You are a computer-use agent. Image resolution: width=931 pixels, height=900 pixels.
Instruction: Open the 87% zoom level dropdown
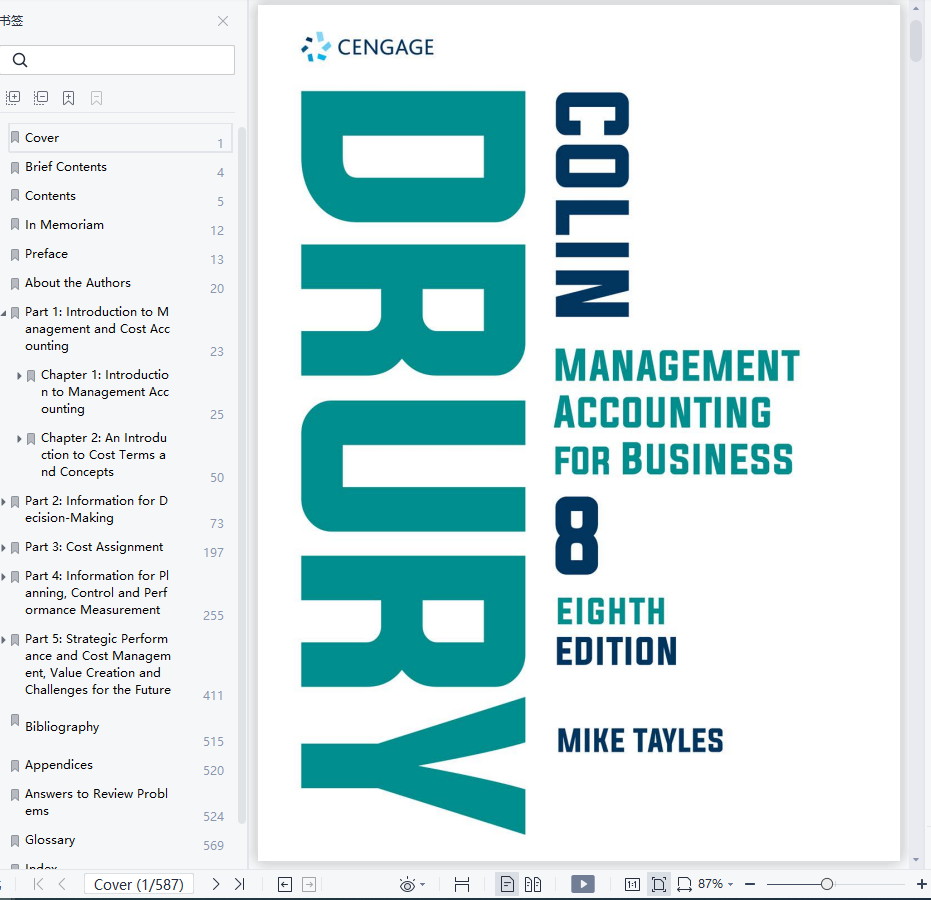731,885
